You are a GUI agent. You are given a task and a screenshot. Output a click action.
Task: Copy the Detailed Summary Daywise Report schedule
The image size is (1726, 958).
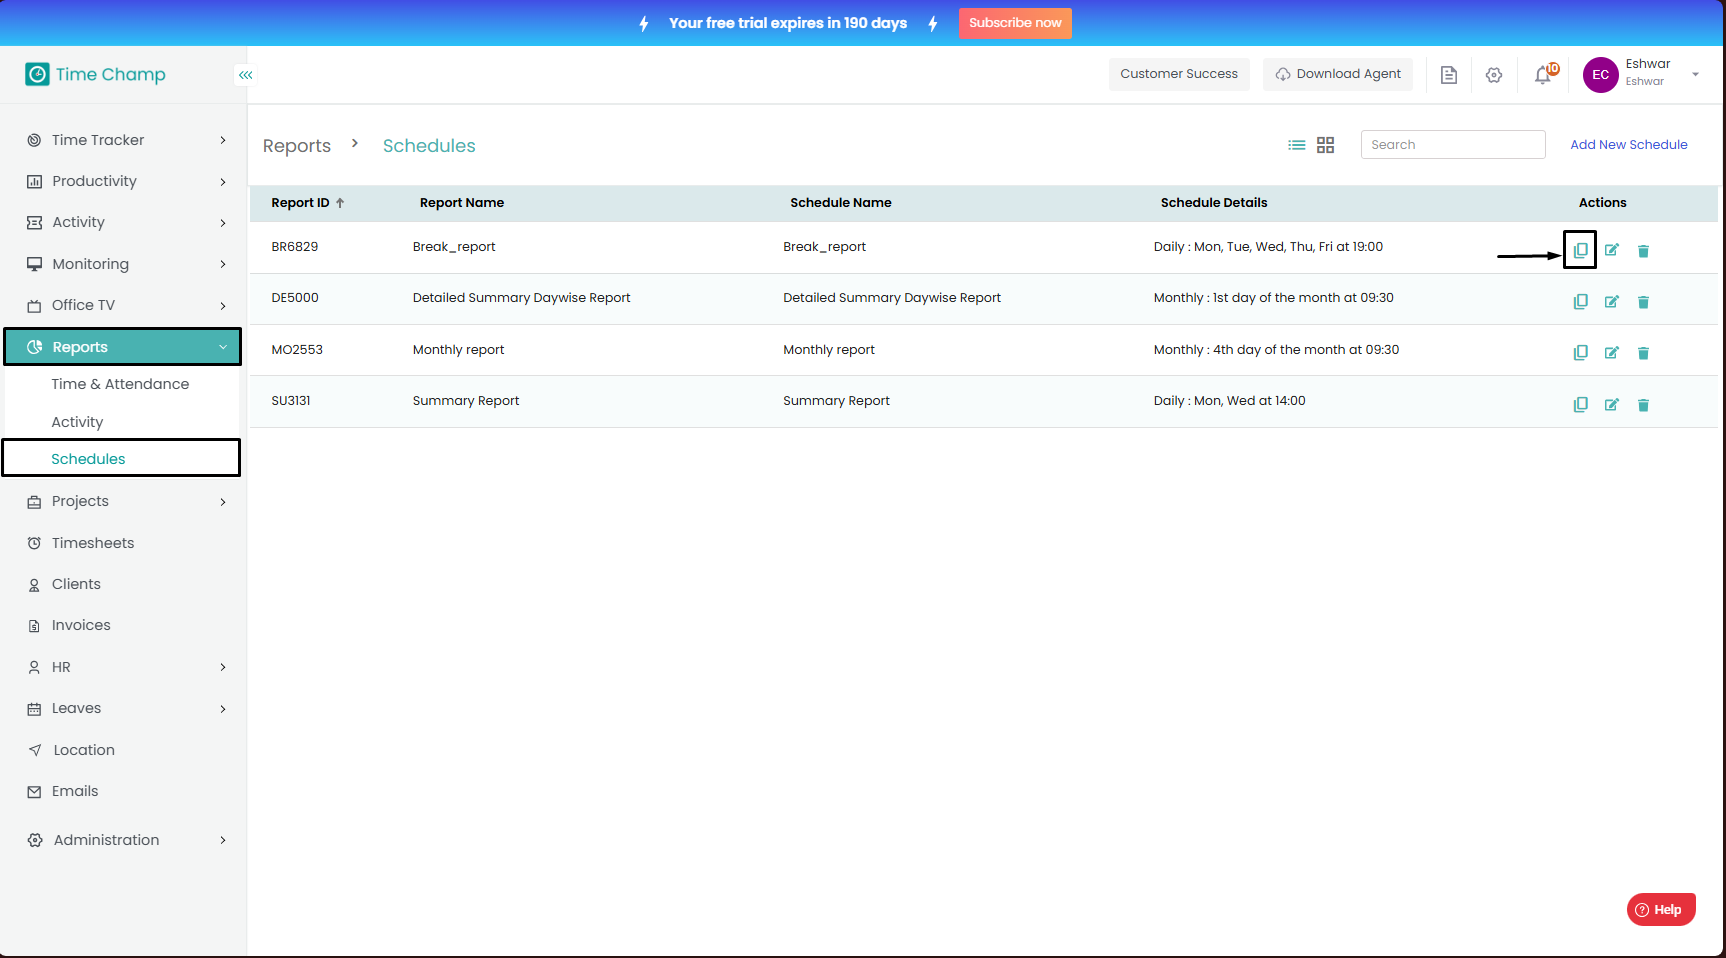tap(1580, 301)
